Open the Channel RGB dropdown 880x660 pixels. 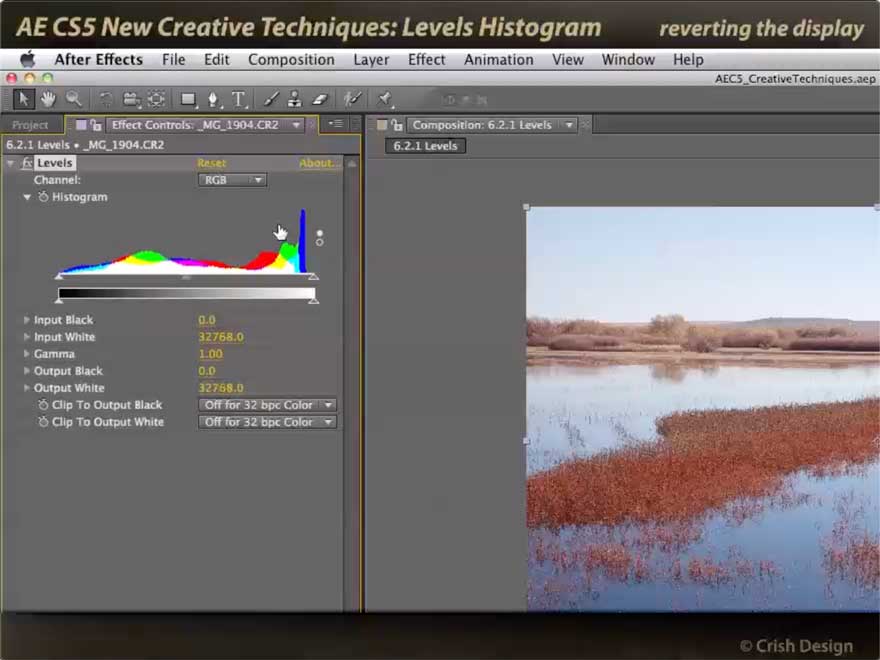(x=232, y=180)
